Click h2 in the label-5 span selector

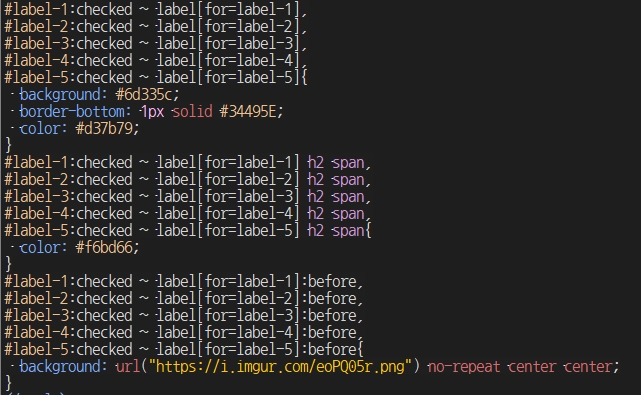tap(316, 230)
